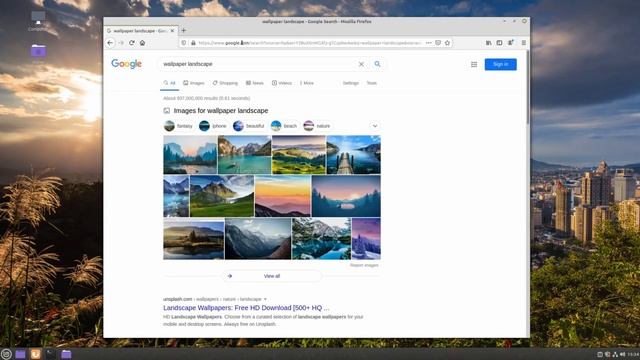
Task: Click the padlock site info icon
Action: [x=193, y=42]
